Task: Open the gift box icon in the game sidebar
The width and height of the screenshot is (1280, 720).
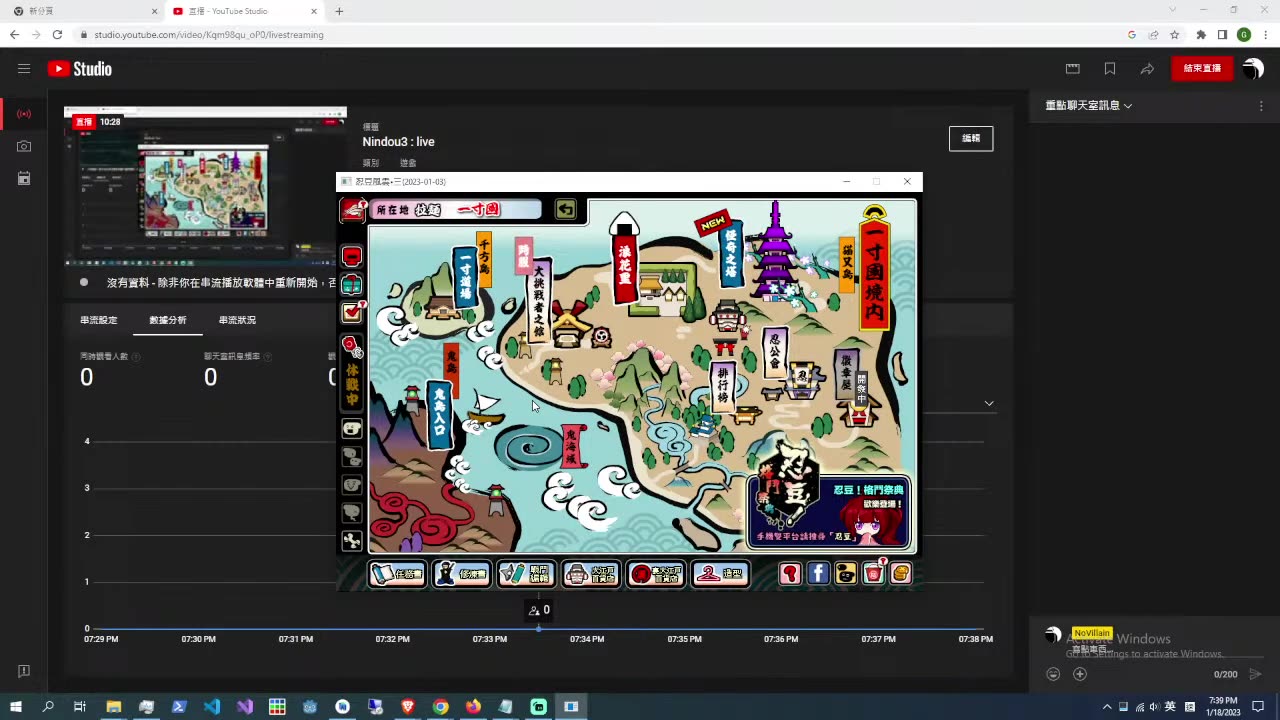Action: click(x=352, y=285)
